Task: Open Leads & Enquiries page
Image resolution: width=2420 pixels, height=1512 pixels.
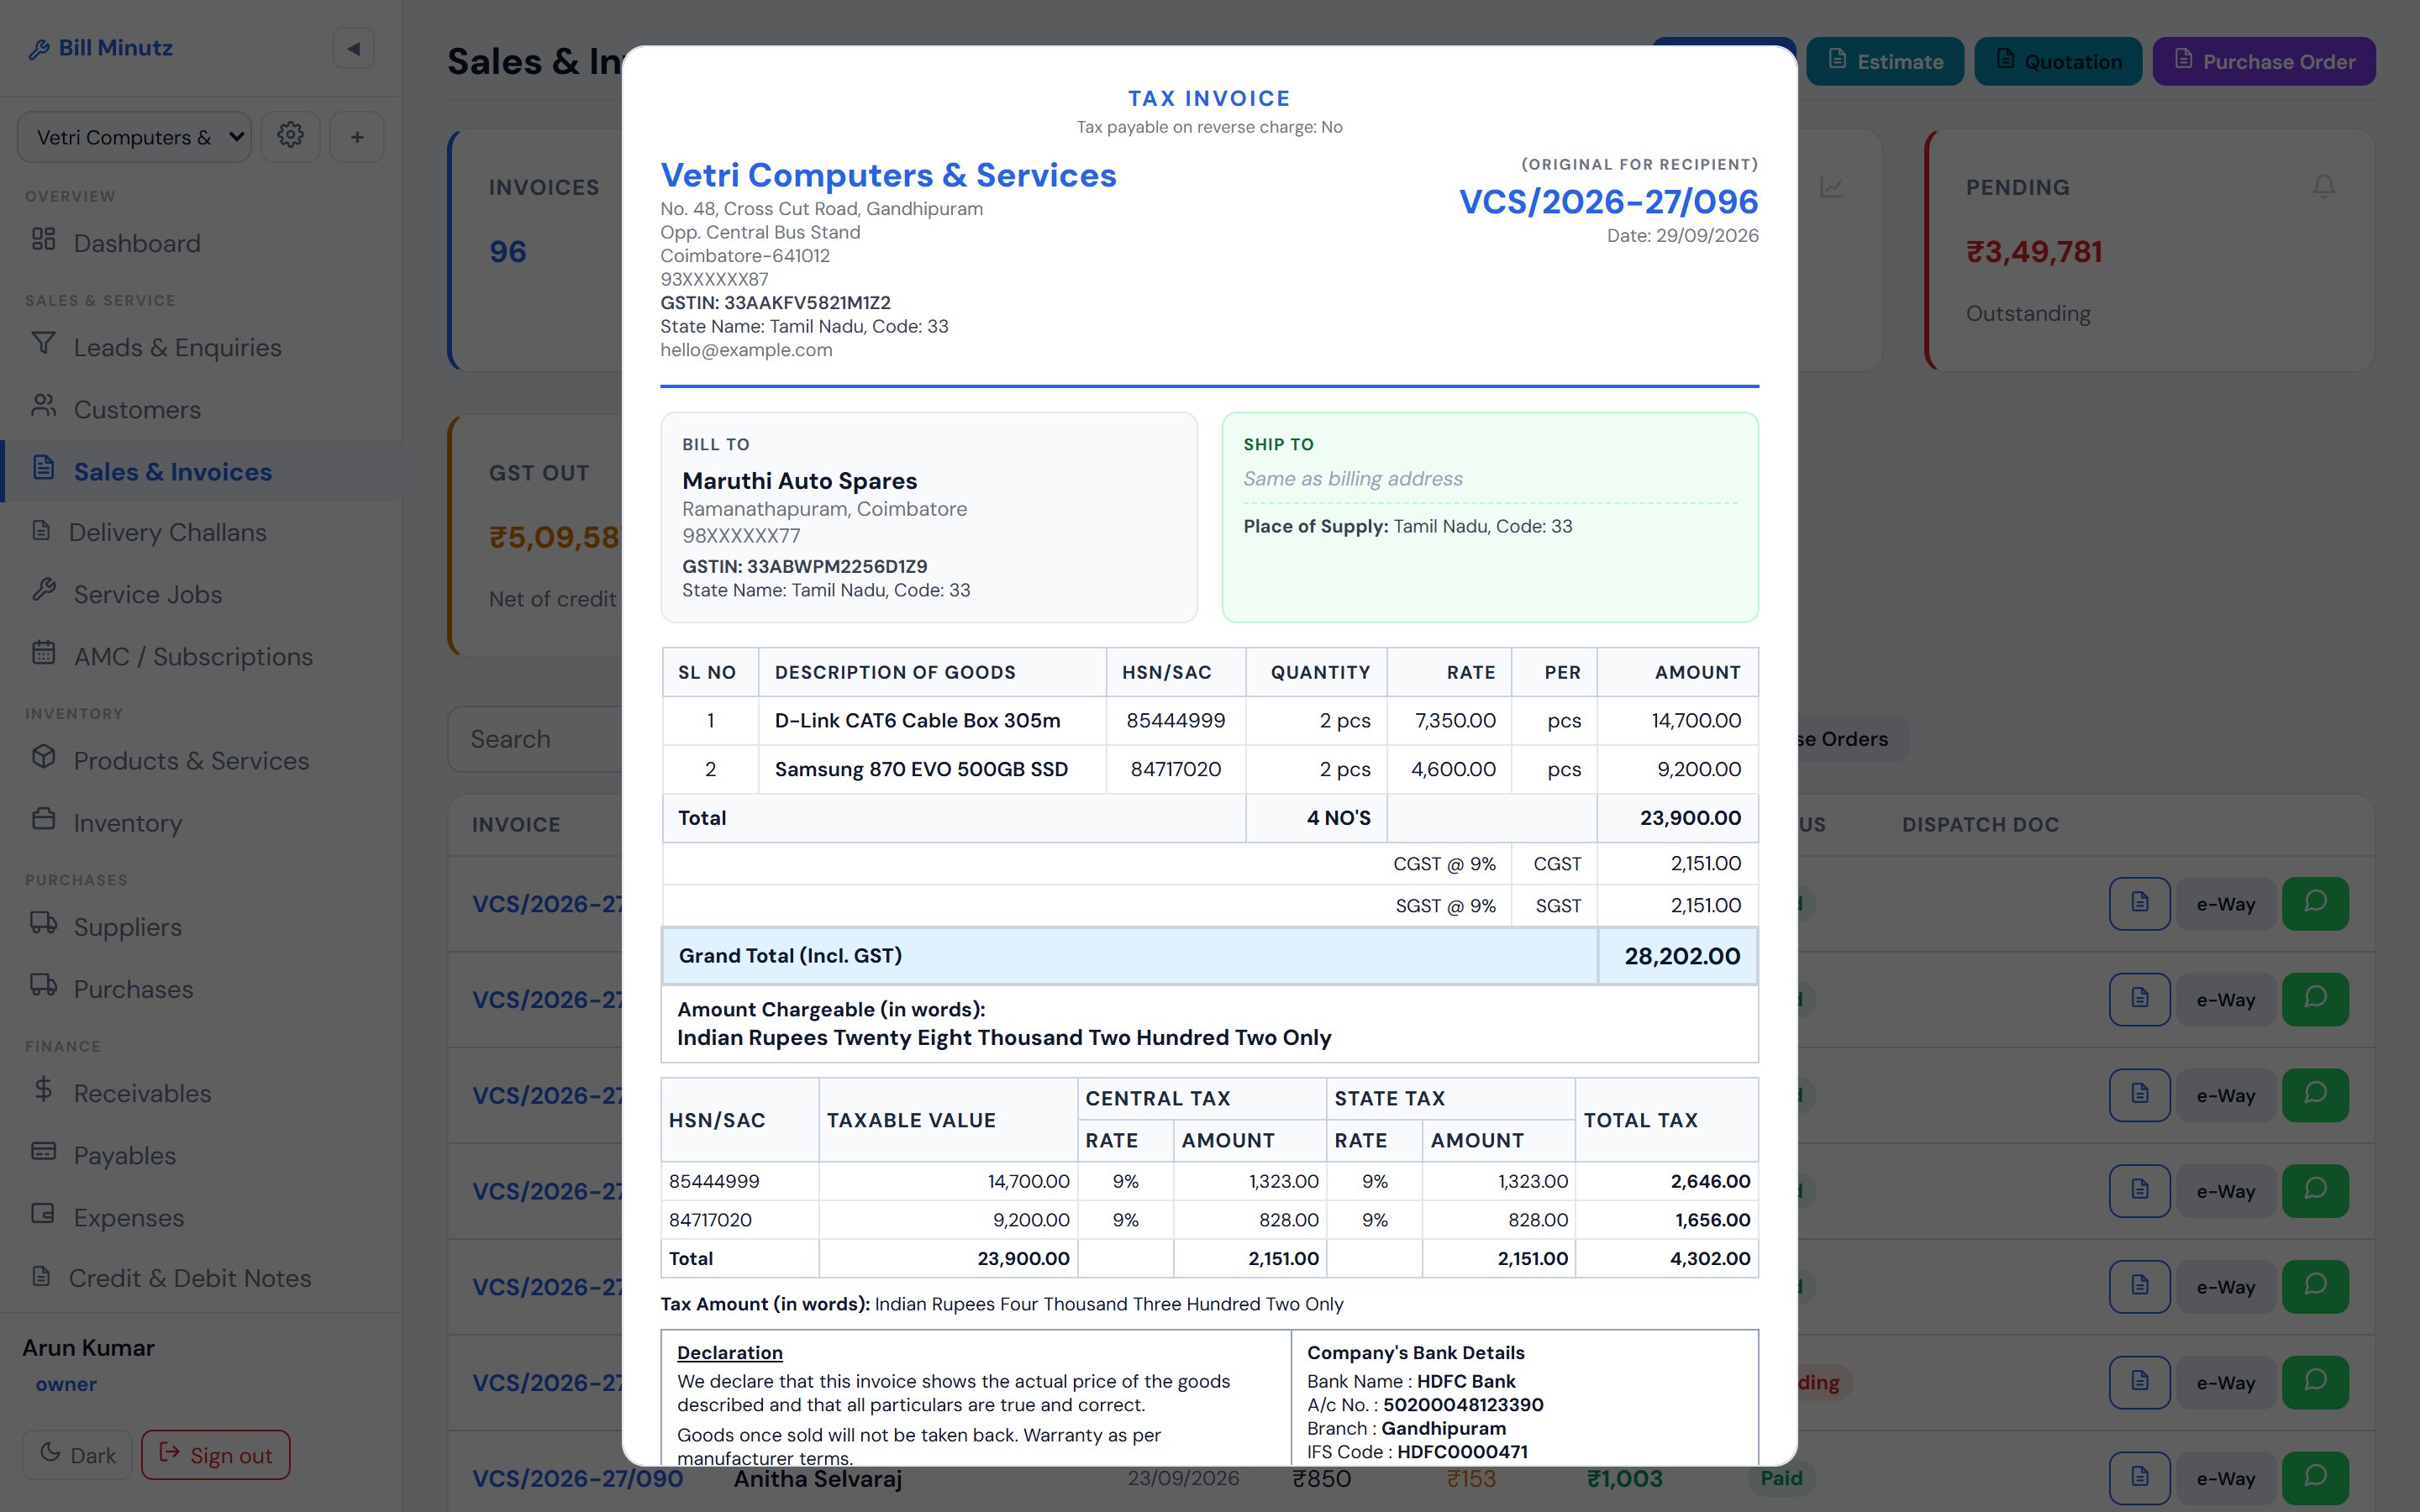Action: pyautogui.click(x=200, y=347)
